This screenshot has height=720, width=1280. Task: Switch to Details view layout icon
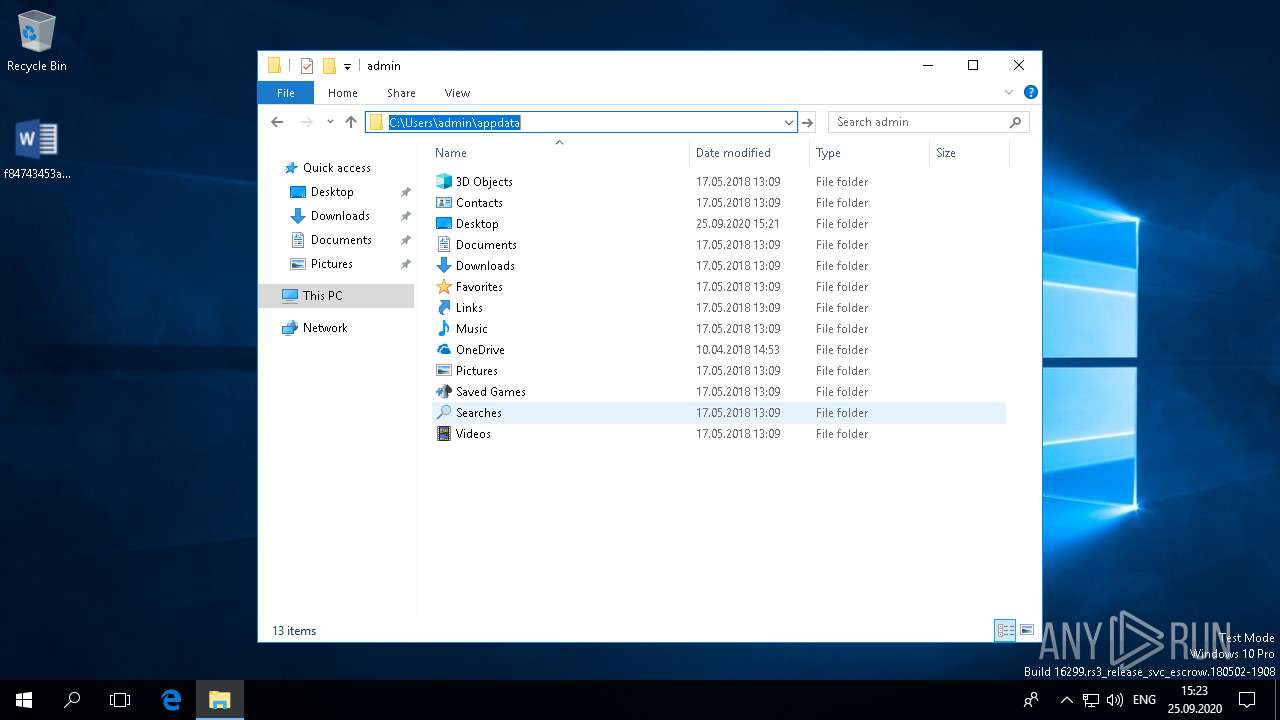[1005, 630]
